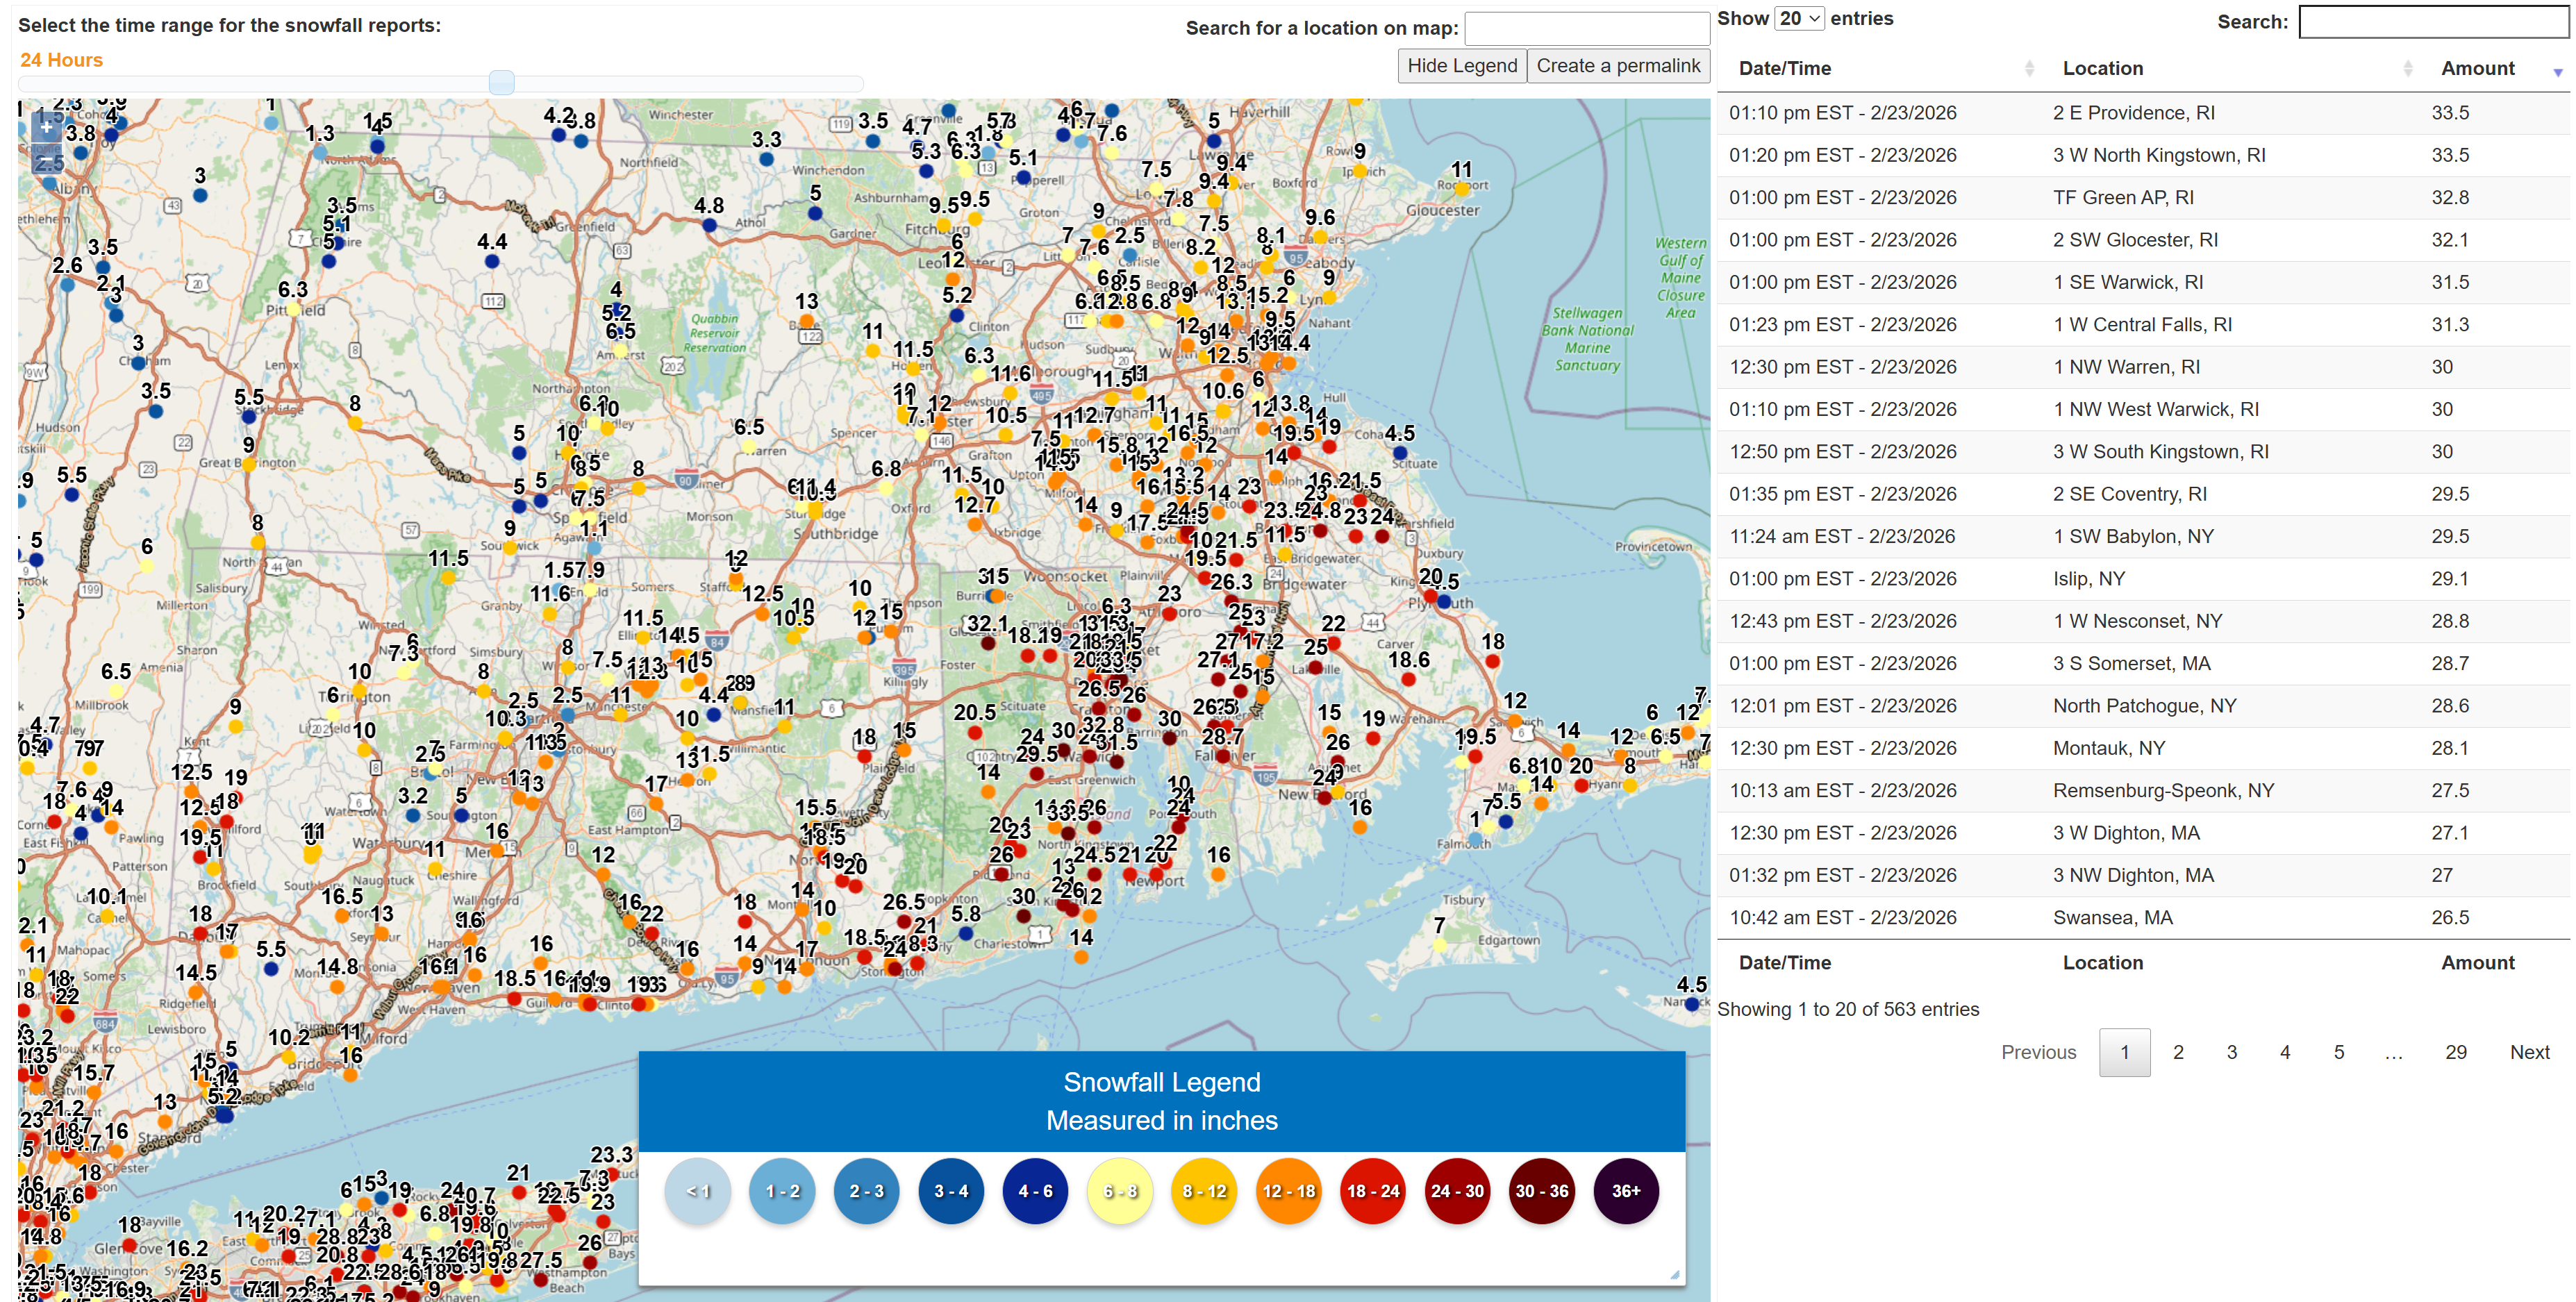Click the 6 - 8 yellow legend circle
2576x1302 pixels.
tap(1120, 1191)
